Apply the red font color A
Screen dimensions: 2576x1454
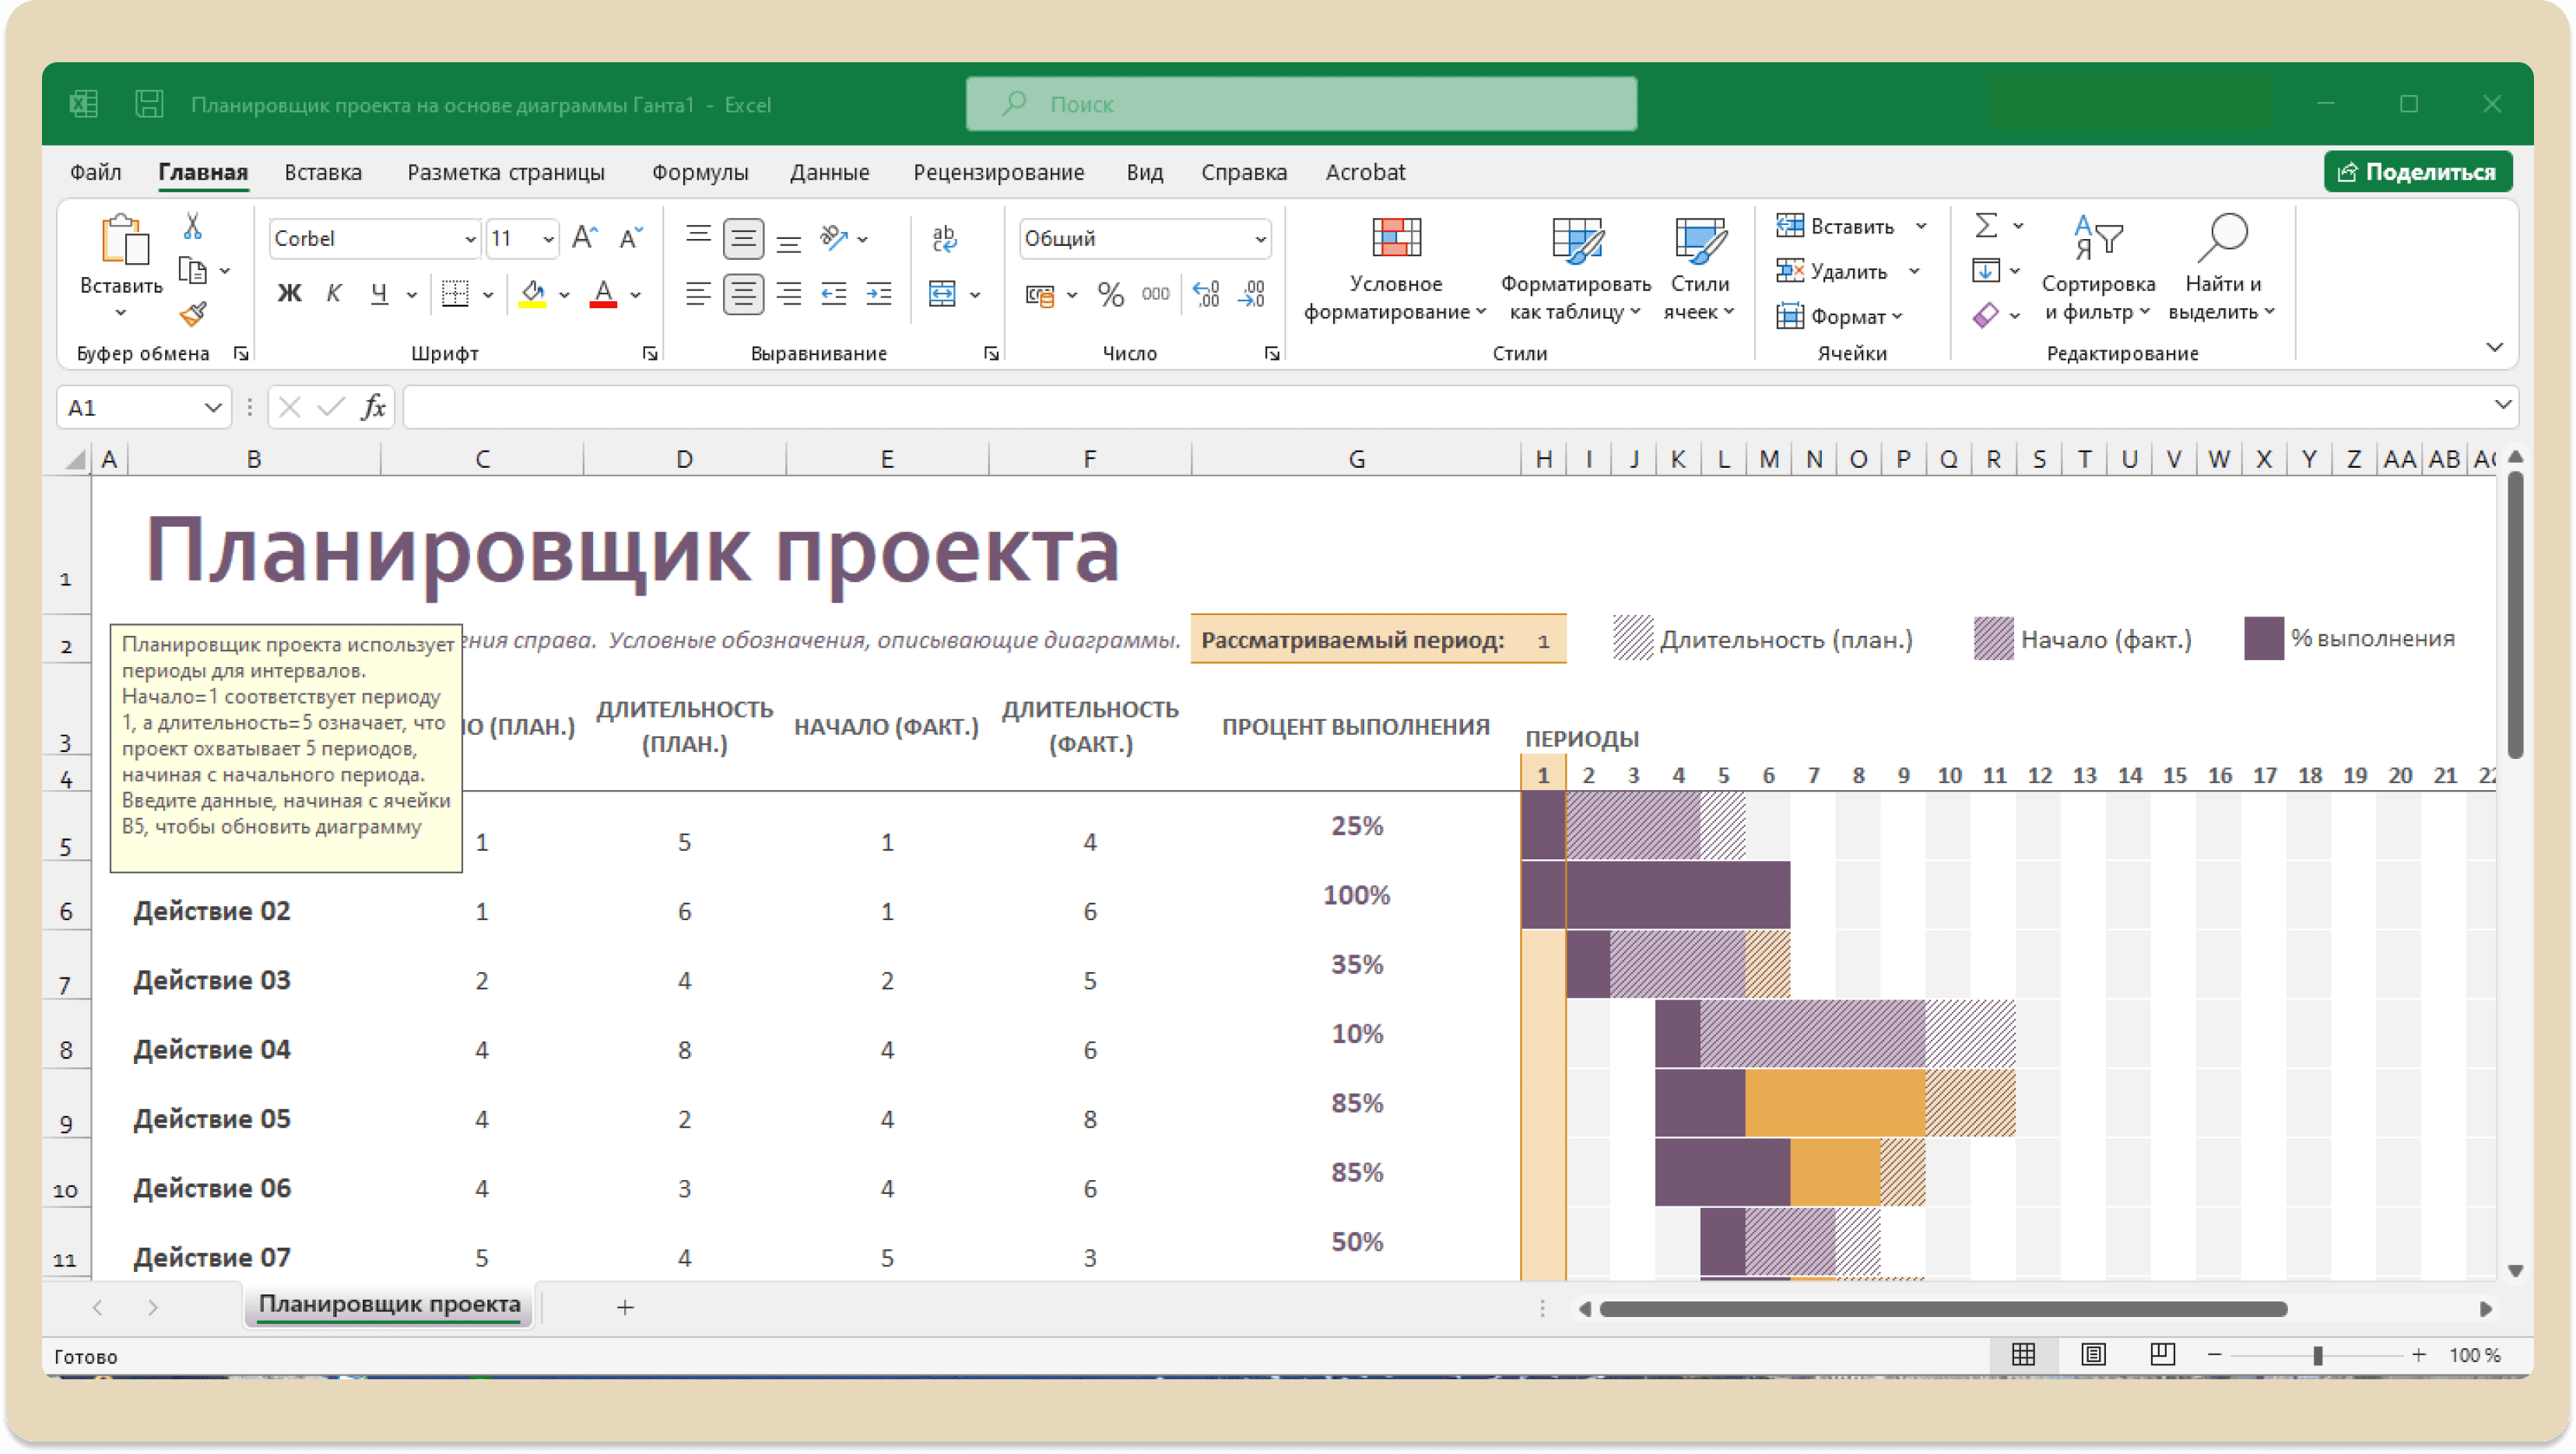[x=603, y=294]
